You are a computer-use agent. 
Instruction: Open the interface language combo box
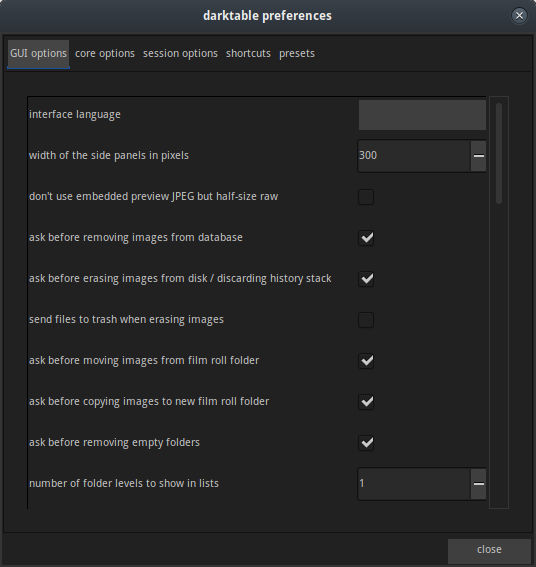pyautogui.click(x=422, y=115)
